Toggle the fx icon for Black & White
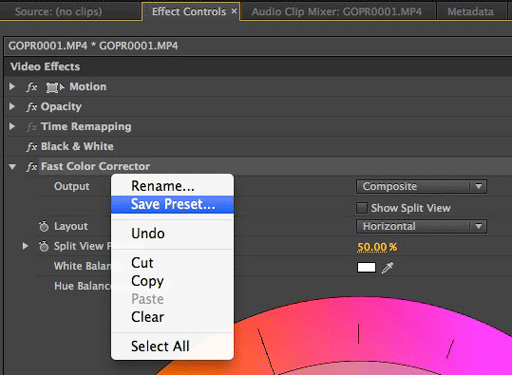 32,147
